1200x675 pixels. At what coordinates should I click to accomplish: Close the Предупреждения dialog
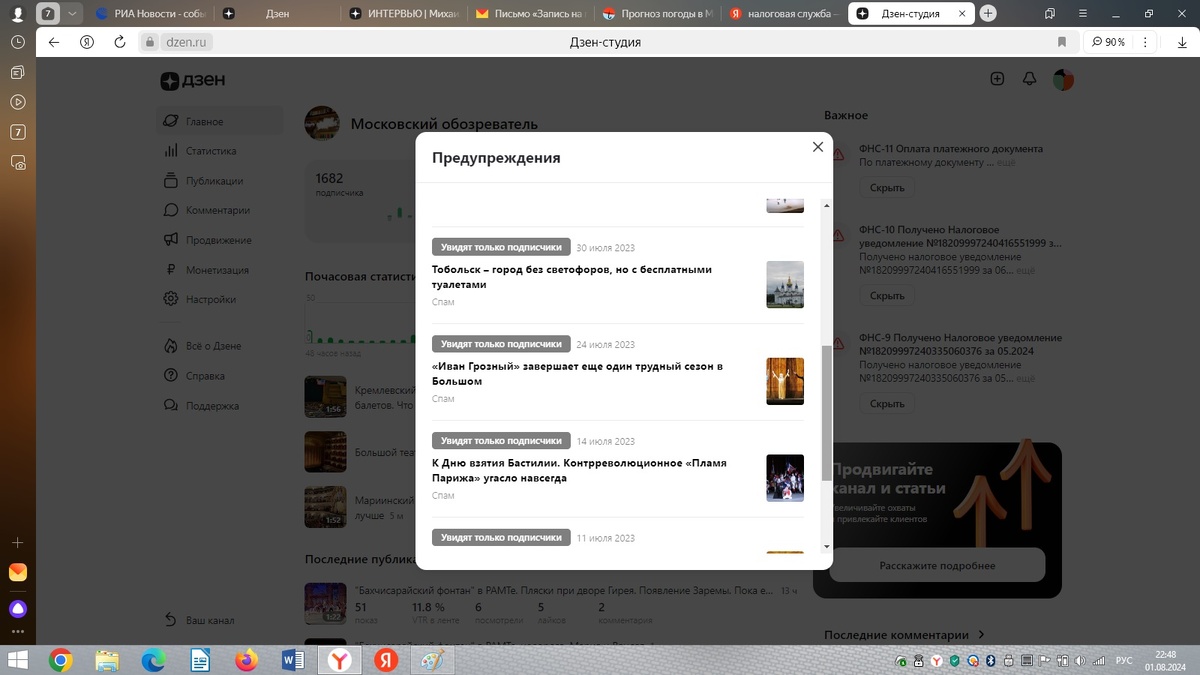coord(817,147)
